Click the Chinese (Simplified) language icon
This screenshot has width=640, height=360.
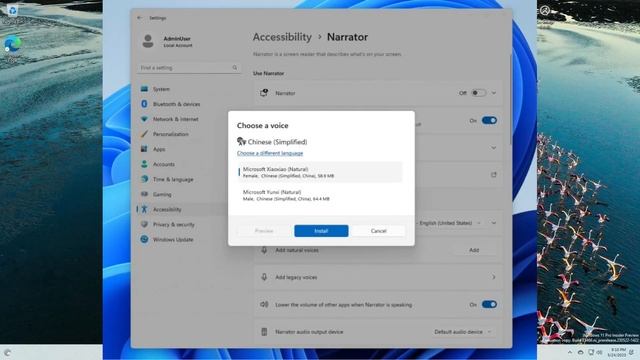tap(241, 142)
